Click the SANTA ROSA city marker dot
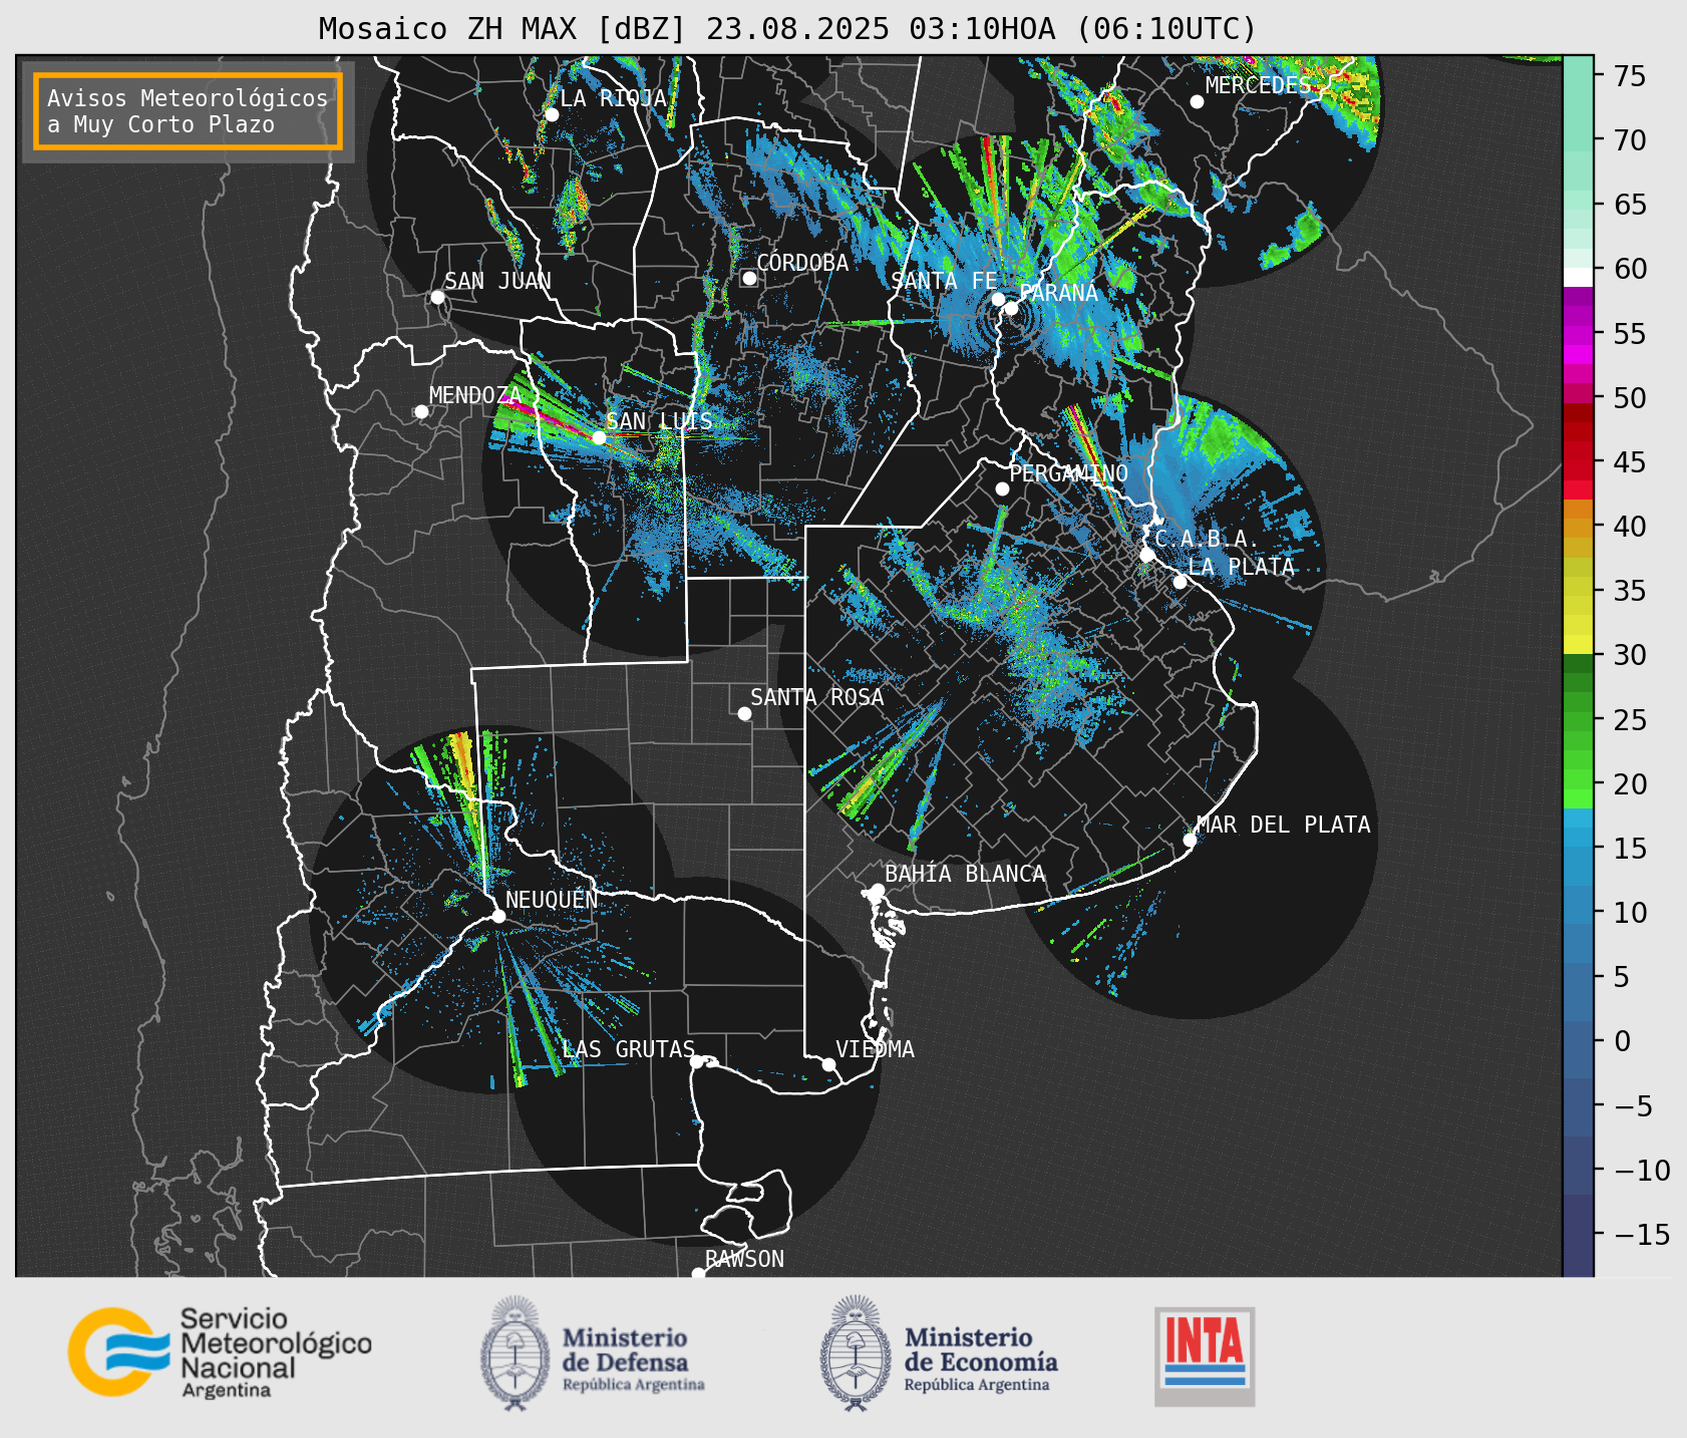Image resolution: width=1687 pixels, height=1438 pixels. click(744, 714)
